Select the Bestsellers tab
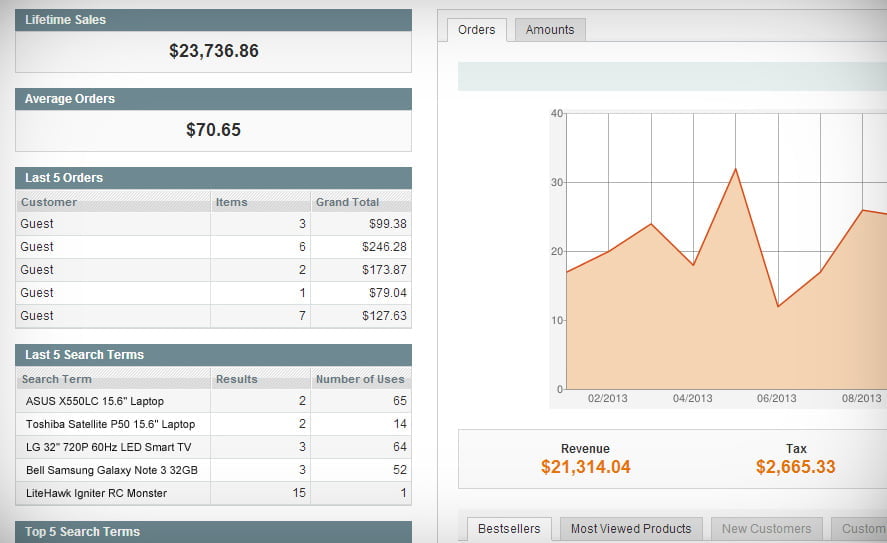 pyautogui.click(x=509, y=528)
